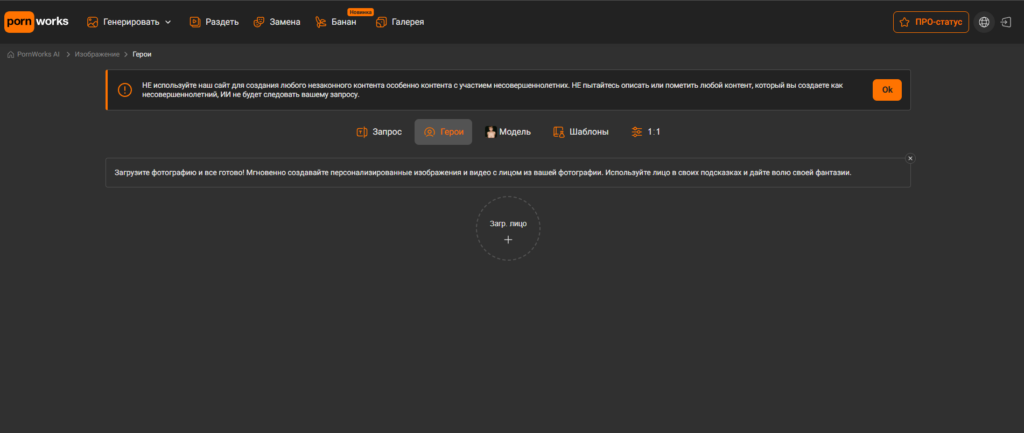Click the login icon at top right

[x=1006, y=22]
